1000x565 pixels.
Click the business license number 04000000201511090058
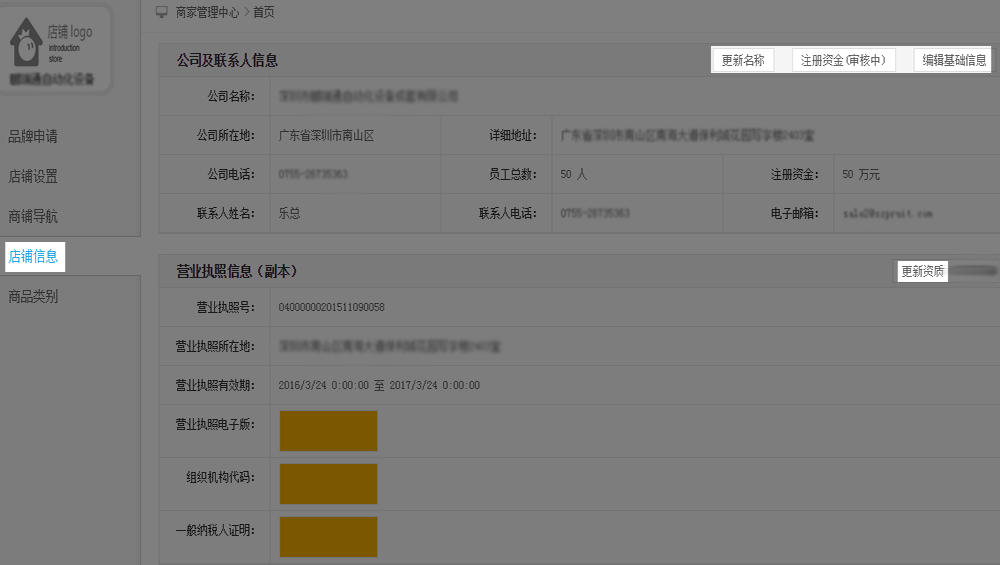pos(332,307)
